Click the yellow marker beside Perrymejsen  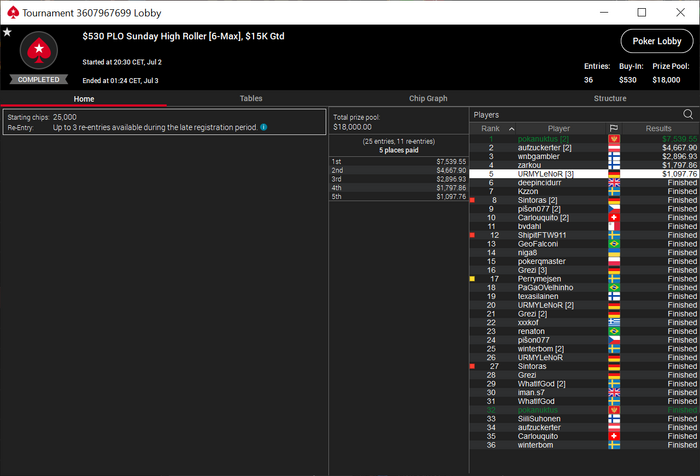[x=472, y=279]
